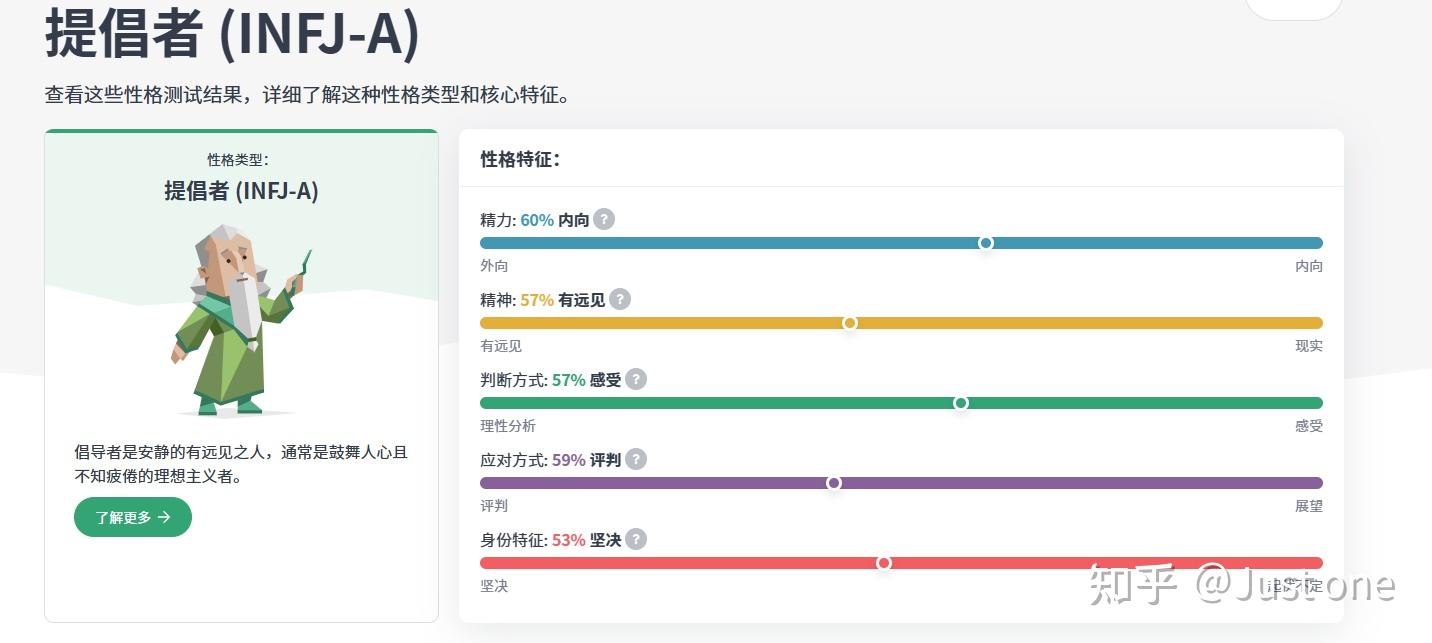Open help tooltip for 精神 trait
This screenshot has height=643, width=1432.
620,299
